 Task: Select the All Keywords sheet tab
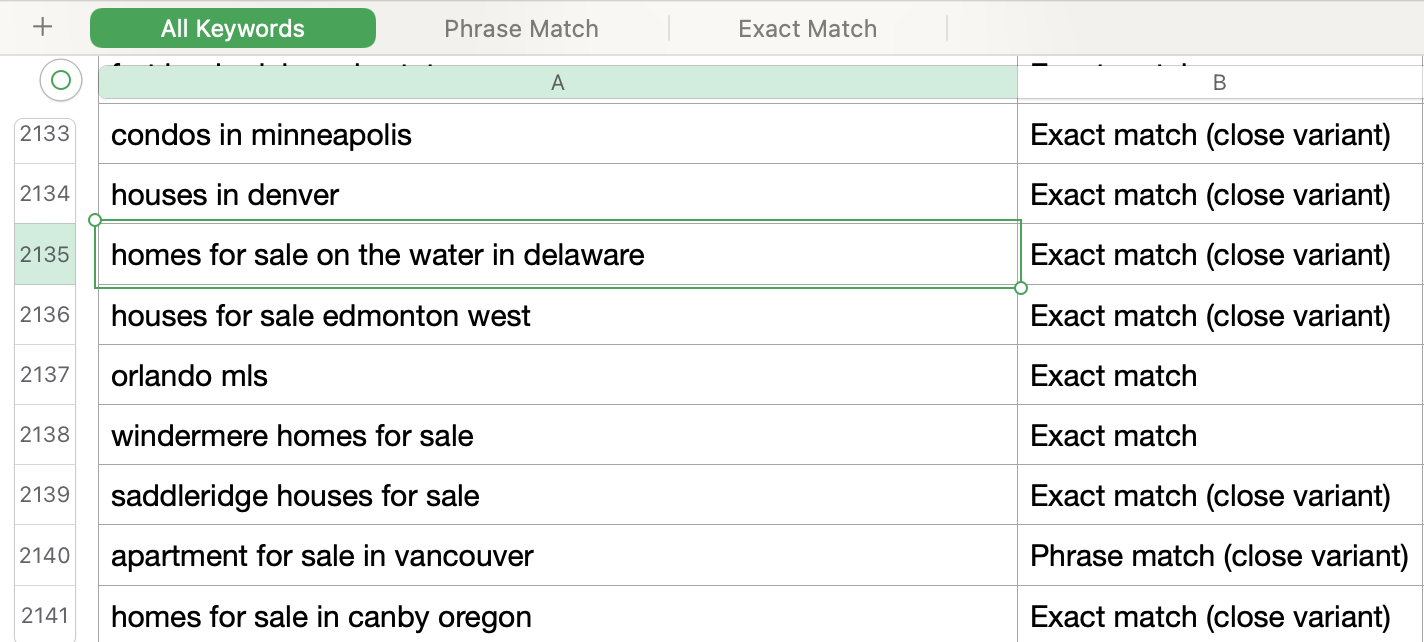tap(233, 29)
